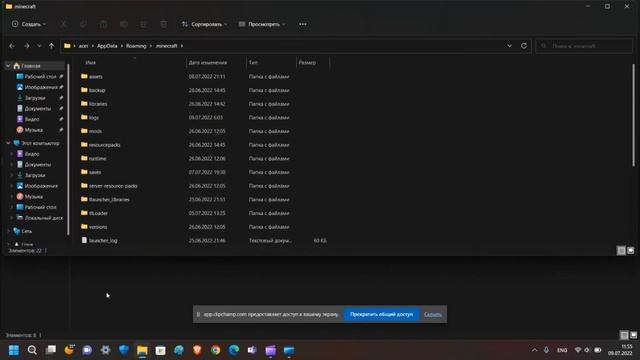Expand Локальный диск in navigation tree
The height and width of the screenshot is (360, 640).
[x=12, y=218]
